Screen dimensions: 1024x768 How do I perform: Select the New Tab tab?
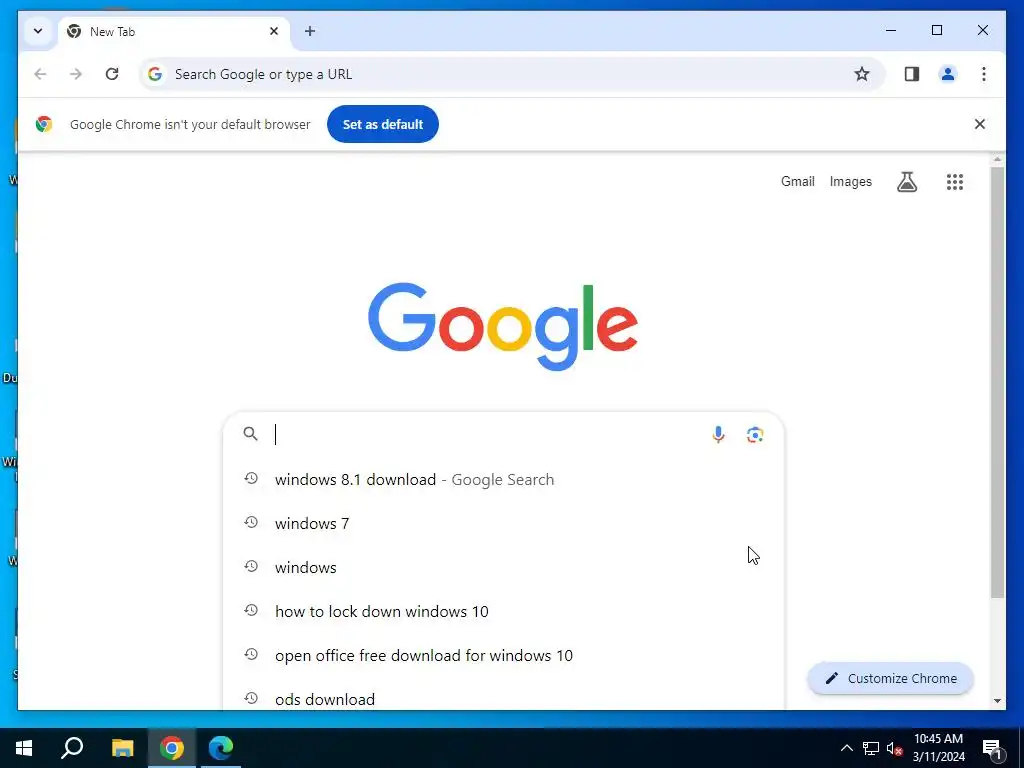coord(174,31)
